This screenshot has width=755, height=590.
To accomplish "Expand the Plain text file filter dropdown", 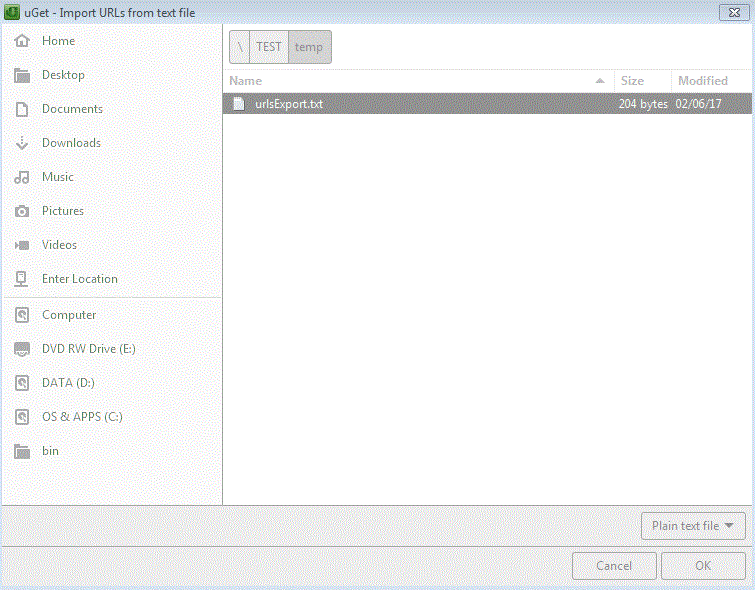I will (x=692, y=526).
